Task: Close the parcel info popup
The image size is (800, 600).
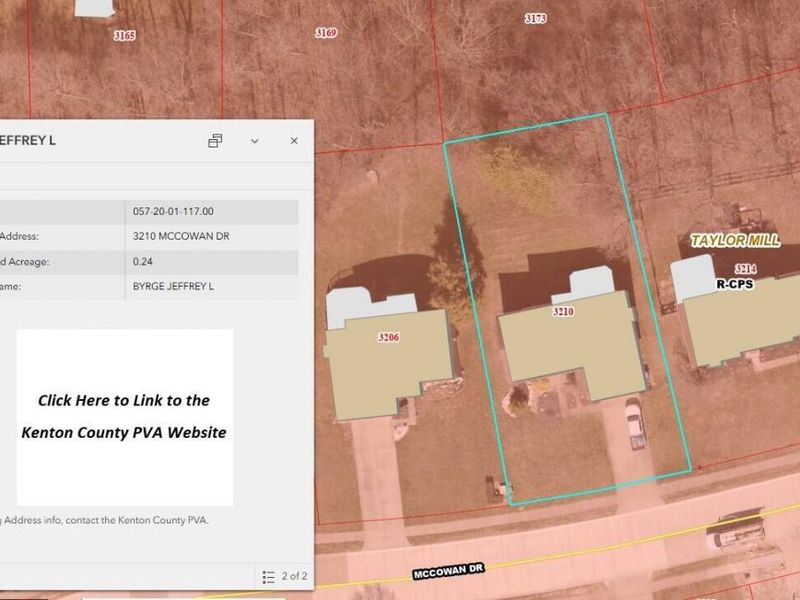Action: [x=294, y=141]
